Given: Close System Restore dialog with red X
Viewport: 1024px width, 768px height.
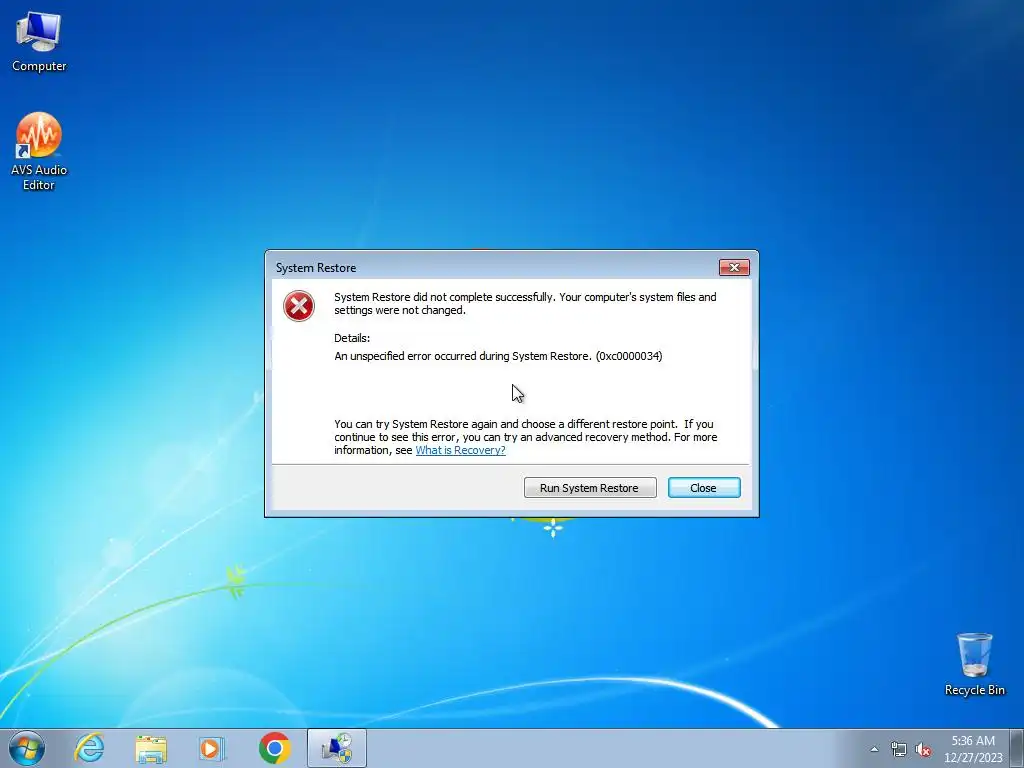Looking at the screenshot, I should [734, 267].
